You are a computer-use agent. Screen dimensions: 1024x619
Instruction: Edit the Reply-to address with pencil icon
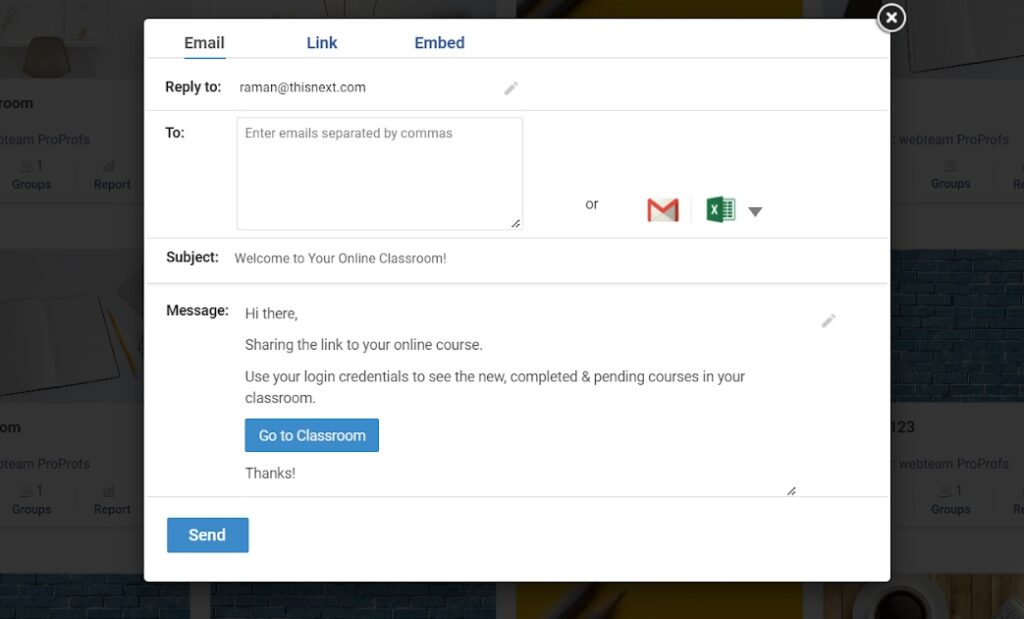tap(511, 88)
